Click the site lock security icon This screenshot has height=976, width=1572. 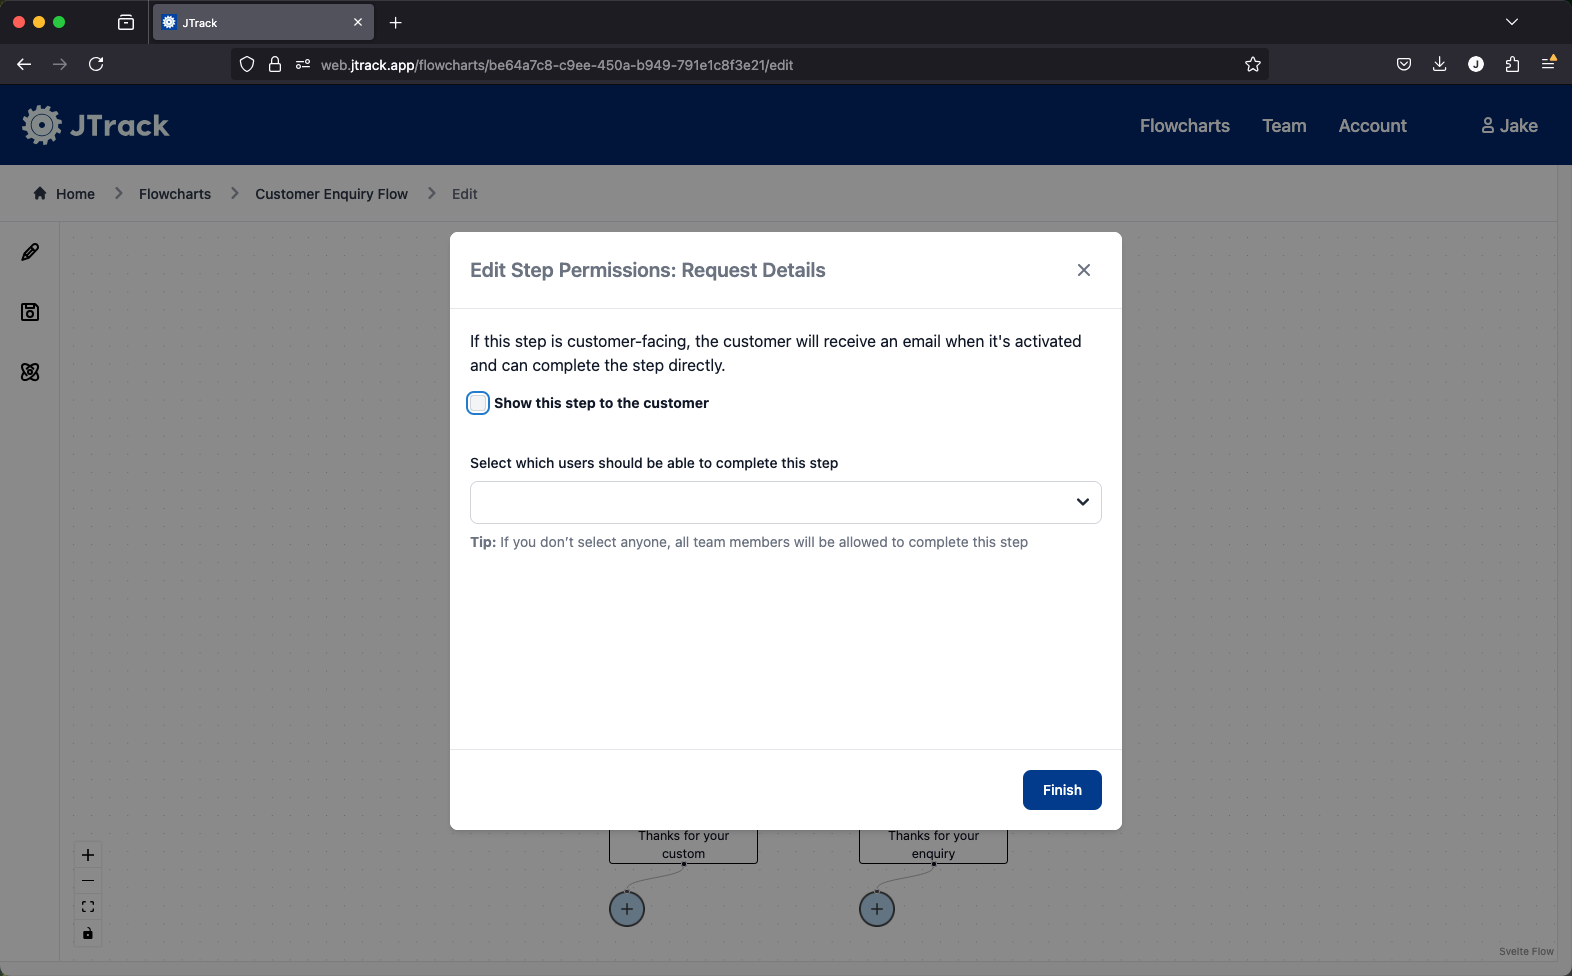(x=275, y=64)
